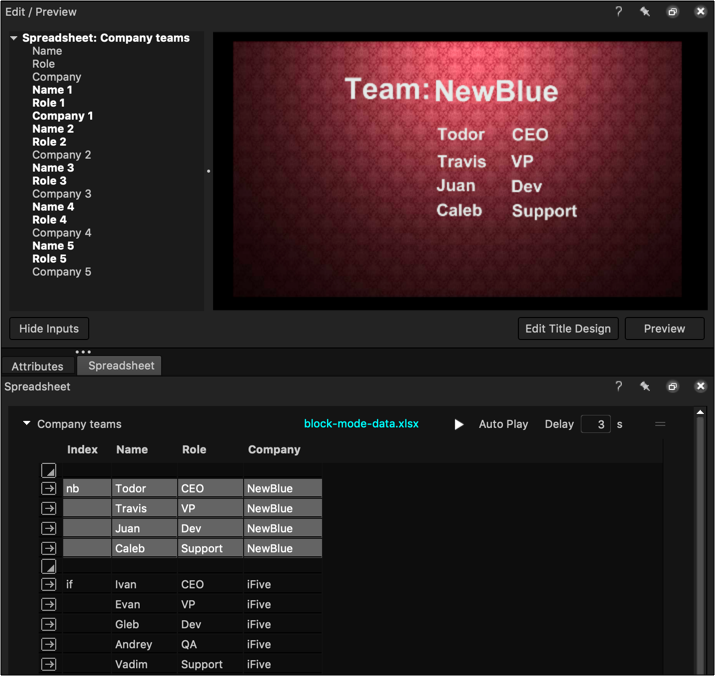
Task: Click the row arrow icon for Caleb
Action: coord(48,548)
